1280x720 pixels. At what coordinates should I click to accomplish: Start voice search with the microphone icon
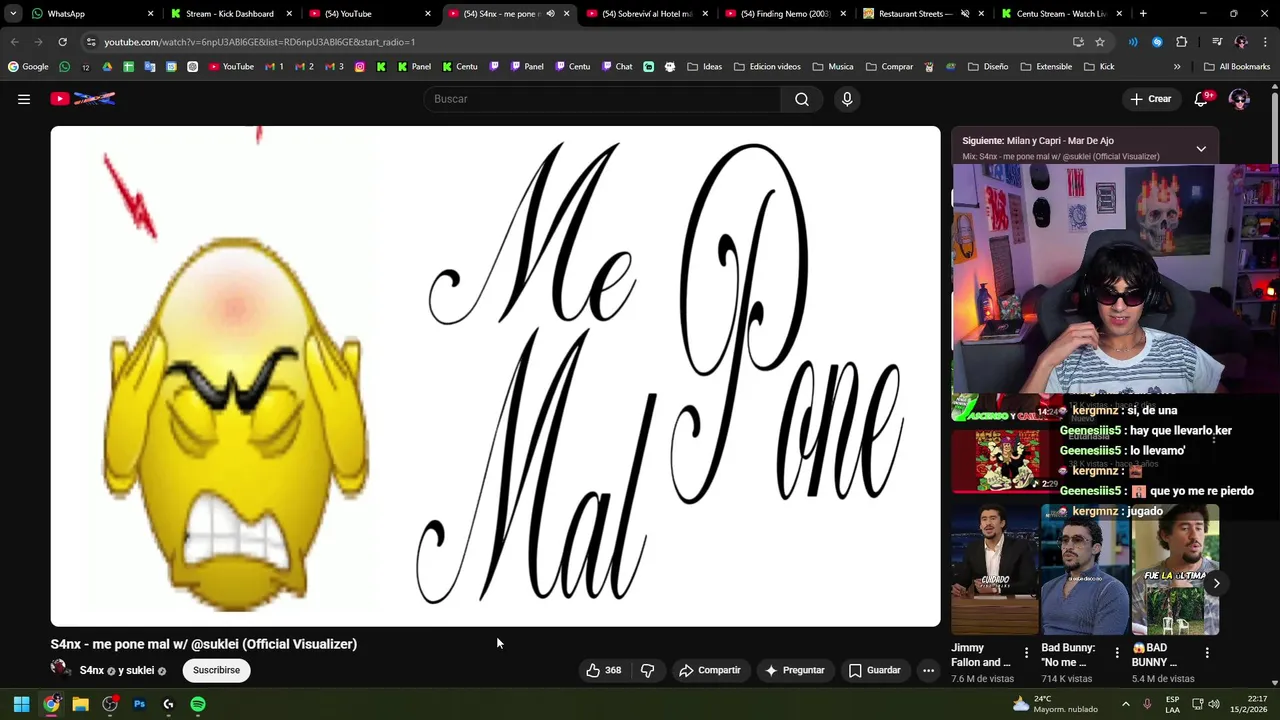point(847,99)
